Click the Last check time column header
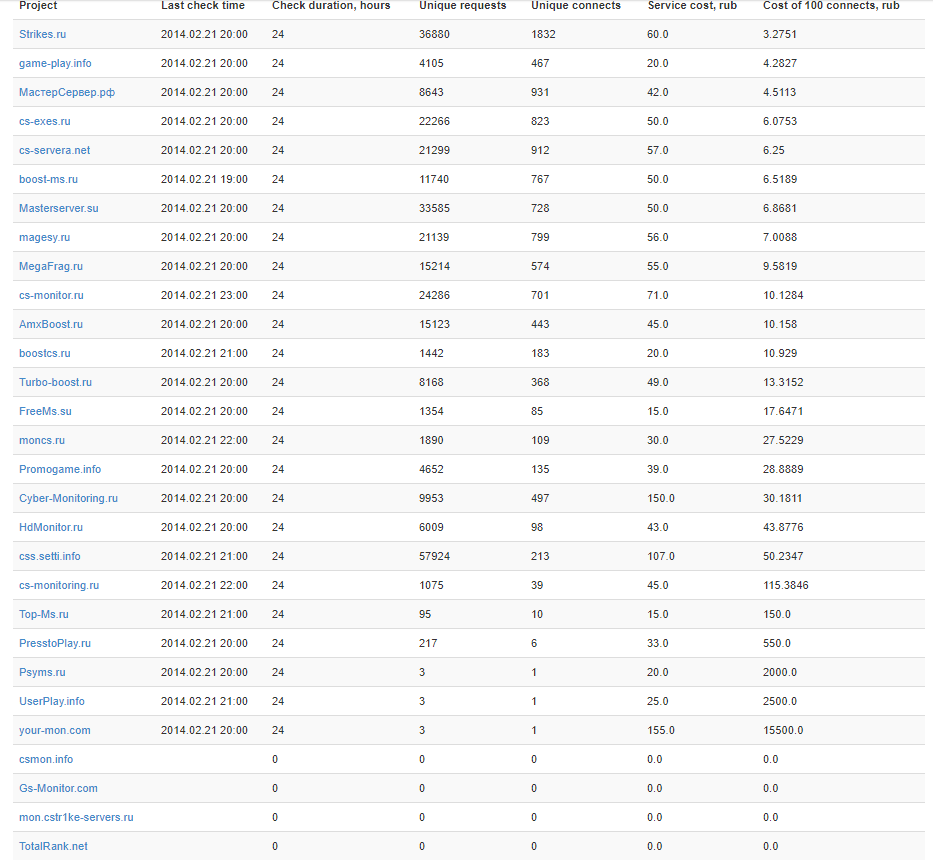Screen dimensions: 933x865 [203, 5]
